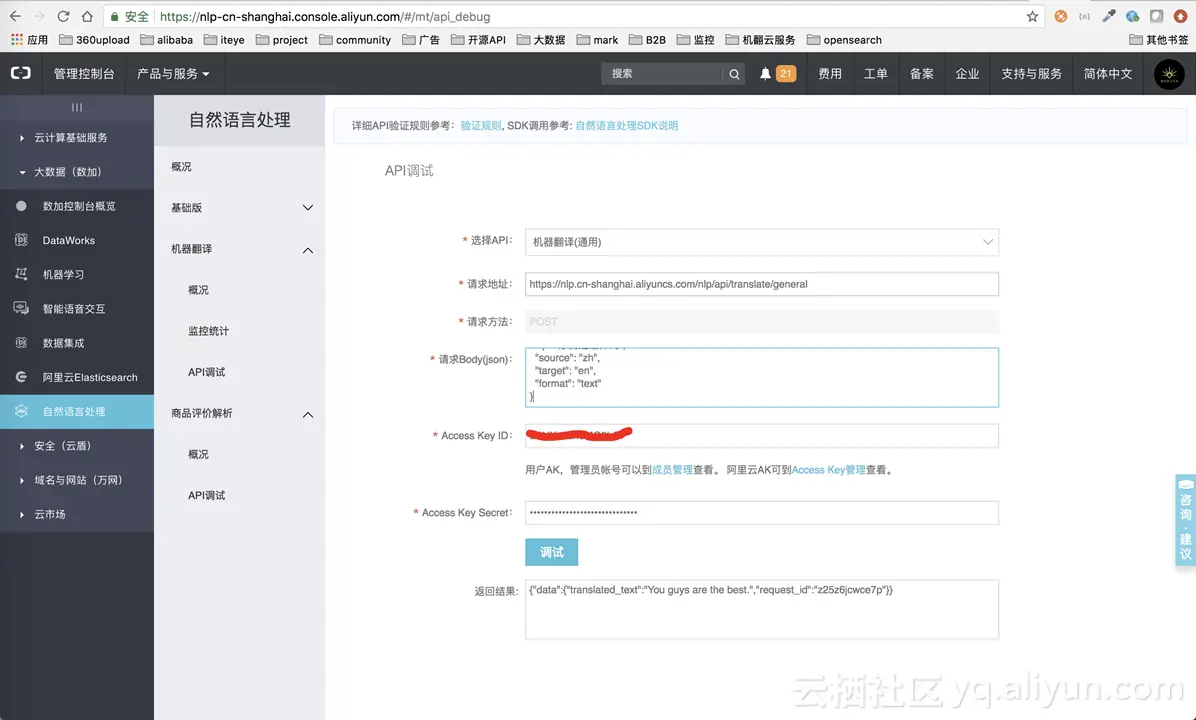Open API调试 under 机器翻译

[x=207, y=372]
